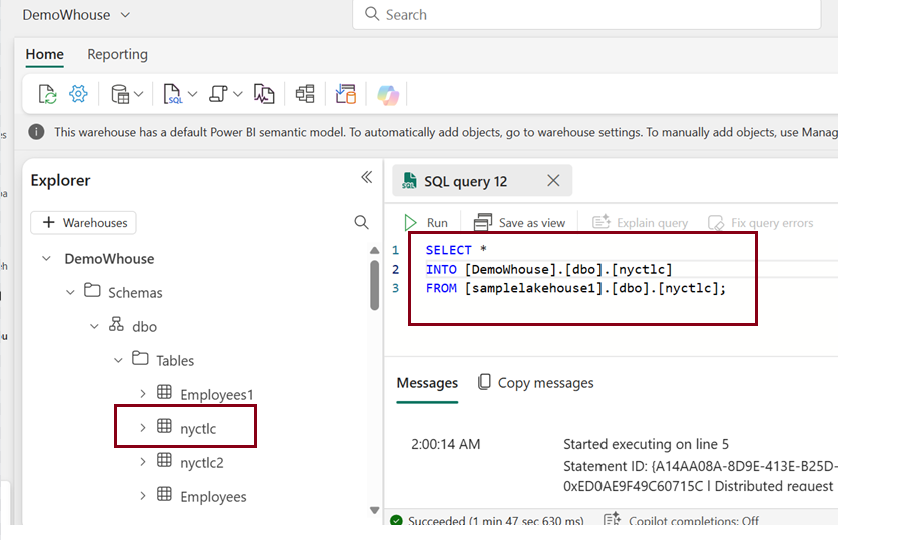
Task: Collapse the Explorer pane with double chevron
Action: pyautogui.click(x=366, y=177)
